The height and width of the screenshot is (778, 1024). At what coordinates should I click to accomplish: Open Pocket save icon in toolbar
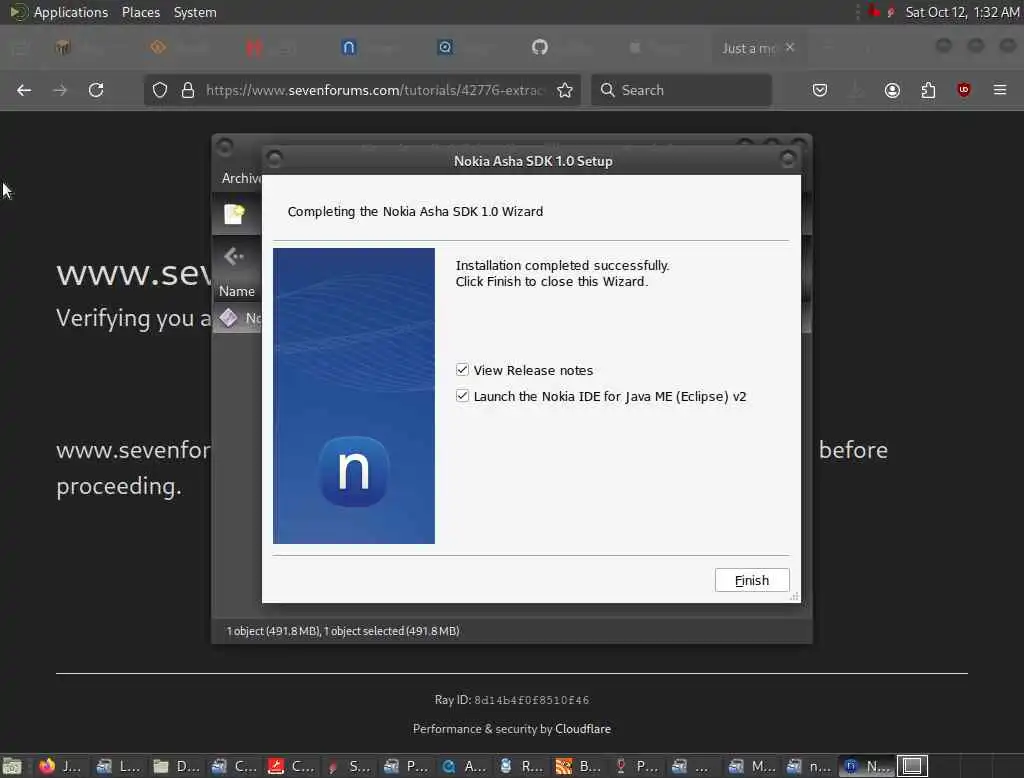[x=820, y=90]
